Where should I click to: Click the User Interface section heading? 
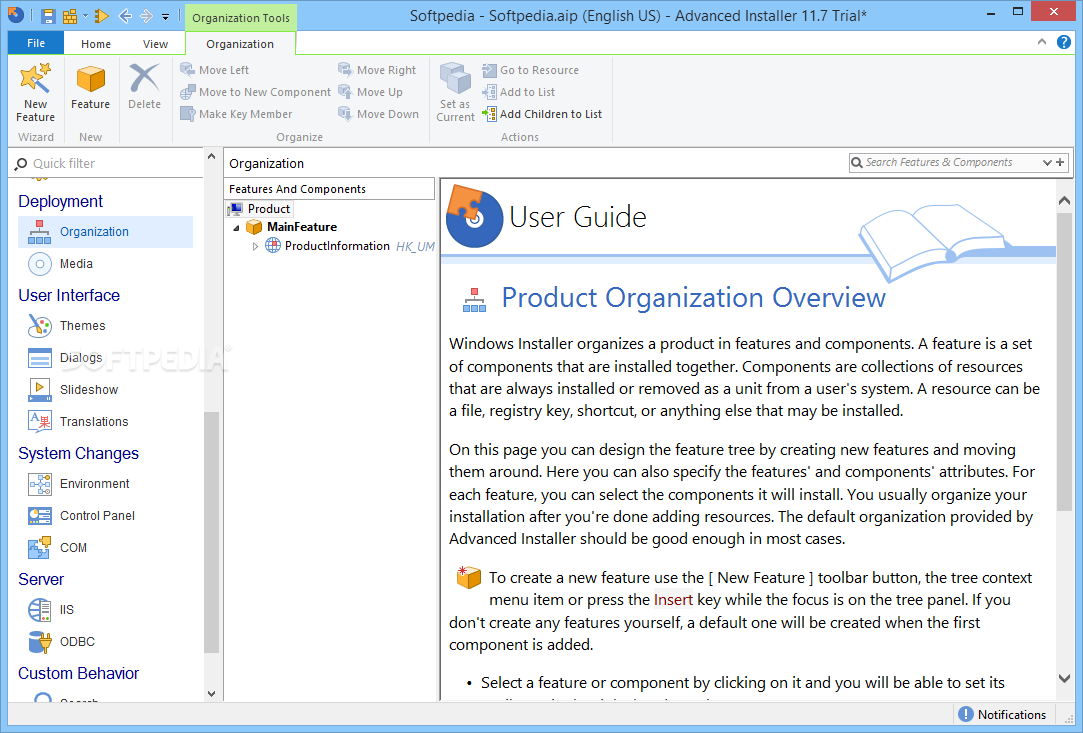[x=69, y=295]
